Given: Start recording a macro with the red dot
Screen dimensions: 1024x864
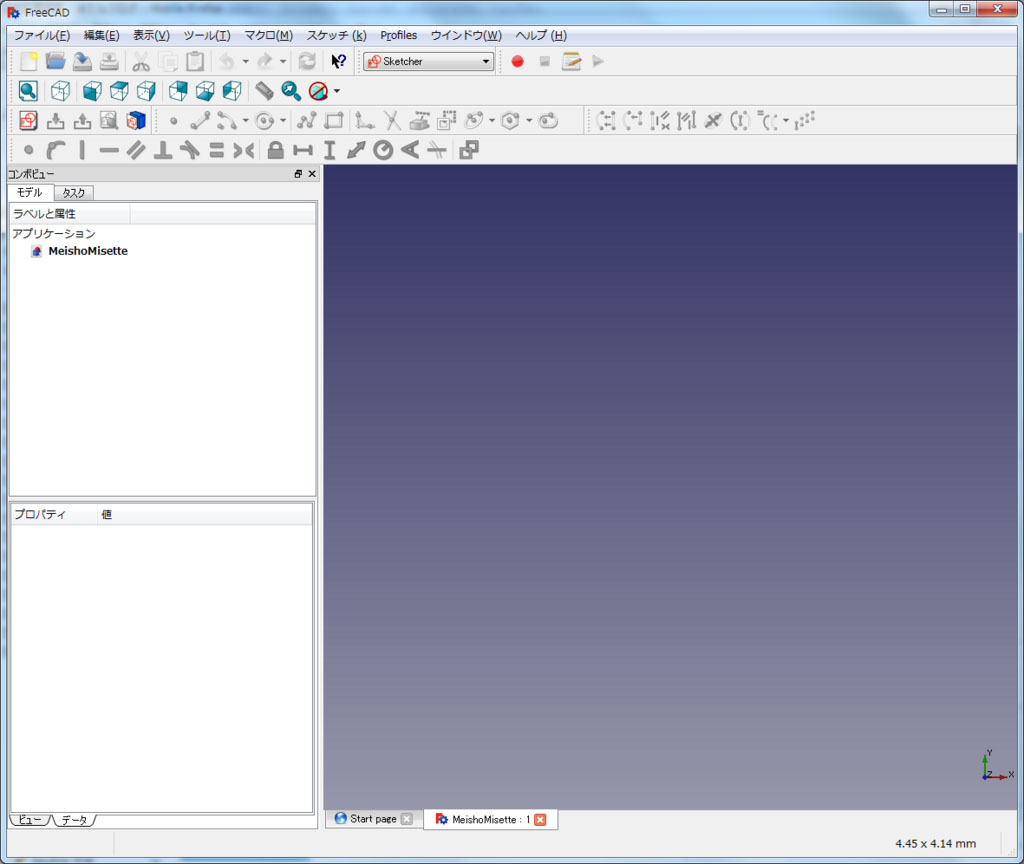Looking at the screenshot, I should pos(517,61).
